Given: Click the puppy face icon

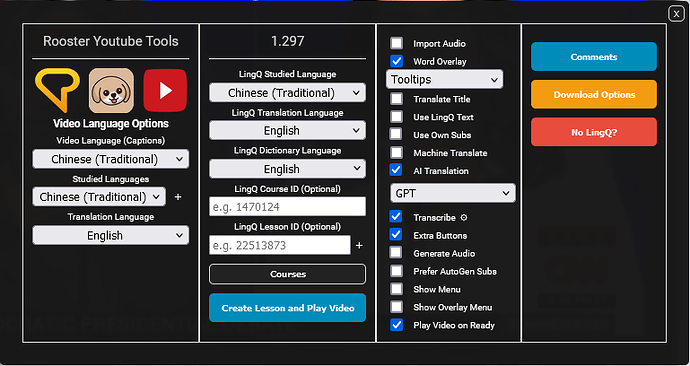Looking at the screenshot, I should click(x=111, y=90).
